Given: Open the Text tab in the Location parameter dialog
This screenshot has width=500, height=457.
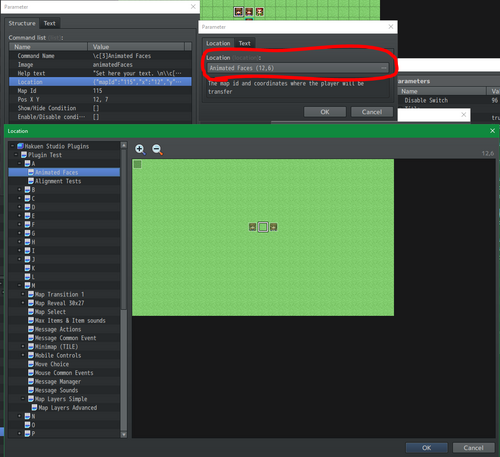Looking at the screenshot, I should [244, 43].
